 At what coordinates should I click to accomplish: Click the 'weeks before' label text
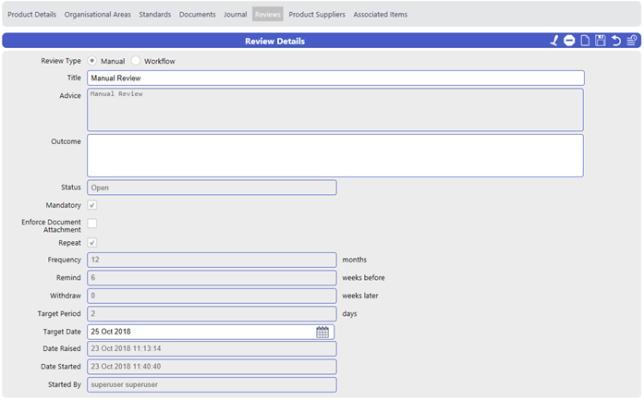point(363,278)
